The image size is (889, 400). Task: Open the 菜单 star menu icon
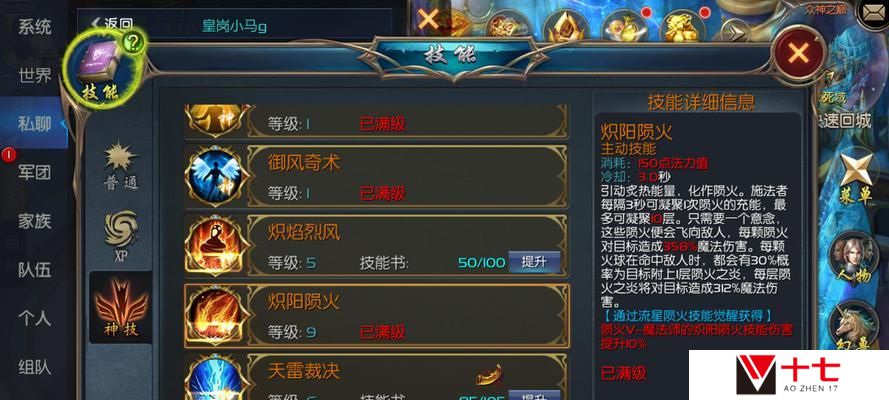click(x=856, y=177)
